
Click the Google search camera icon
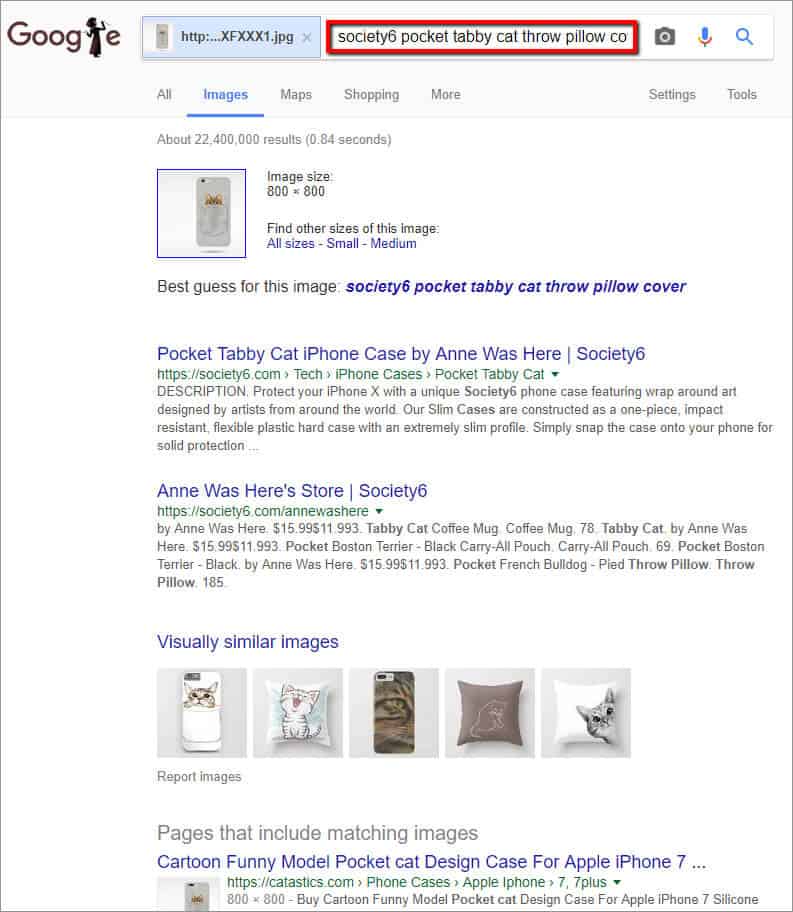pos(664,36)
